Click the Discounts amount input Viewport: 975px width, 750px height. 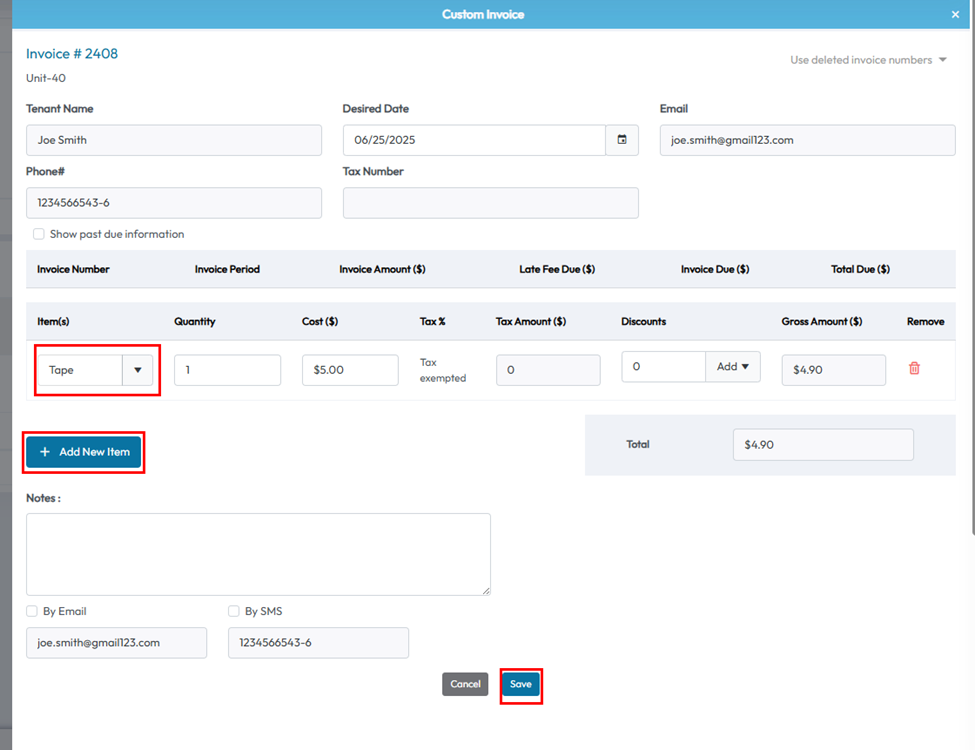(663, 367)
